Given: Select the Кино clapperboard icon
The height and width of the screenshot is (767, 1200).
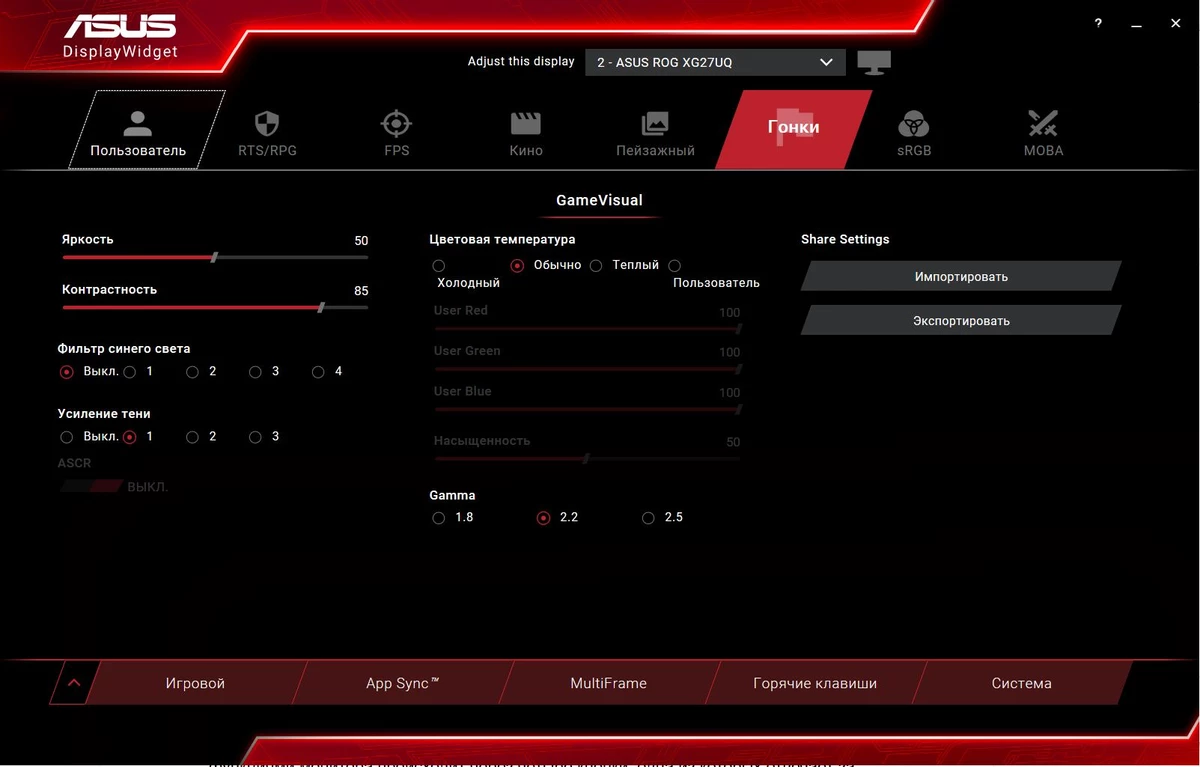Looking at the screenshot, I should coord(526,124).
